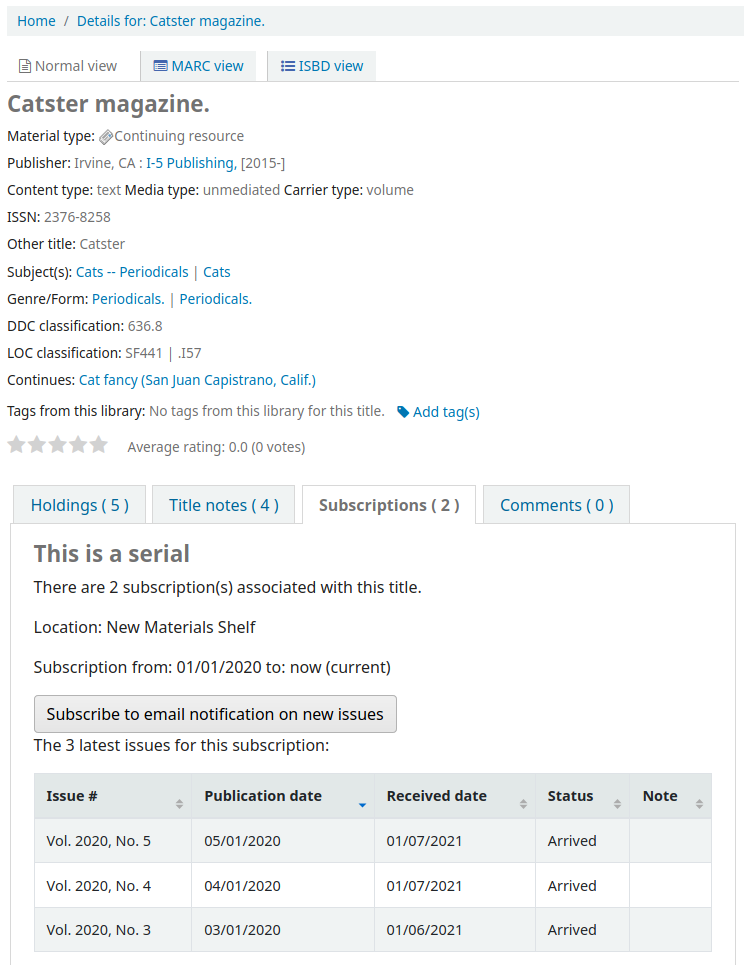
Task: Switch to the Comments tab
Action: (556, 505)
